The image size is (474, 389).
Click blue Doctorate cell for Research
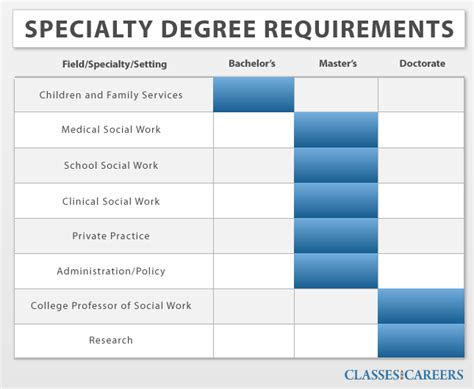[421, 341]
